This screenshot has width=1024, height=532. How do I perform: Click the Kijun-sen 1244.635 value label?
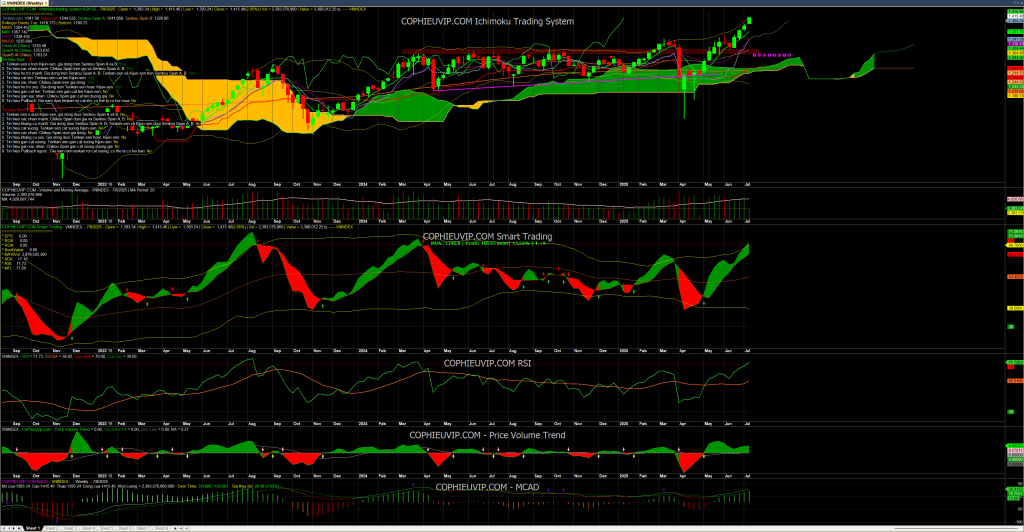[x=58, y=18]
